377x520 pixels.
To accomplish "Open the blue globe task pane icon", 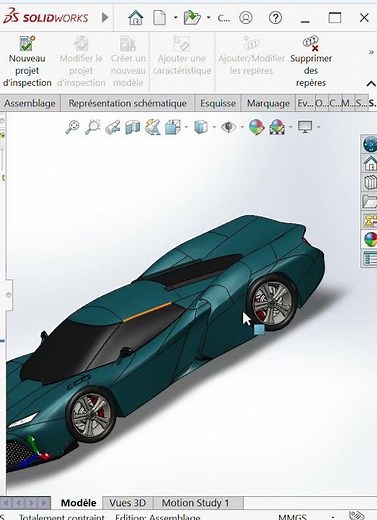I will [x=370, y=144].
